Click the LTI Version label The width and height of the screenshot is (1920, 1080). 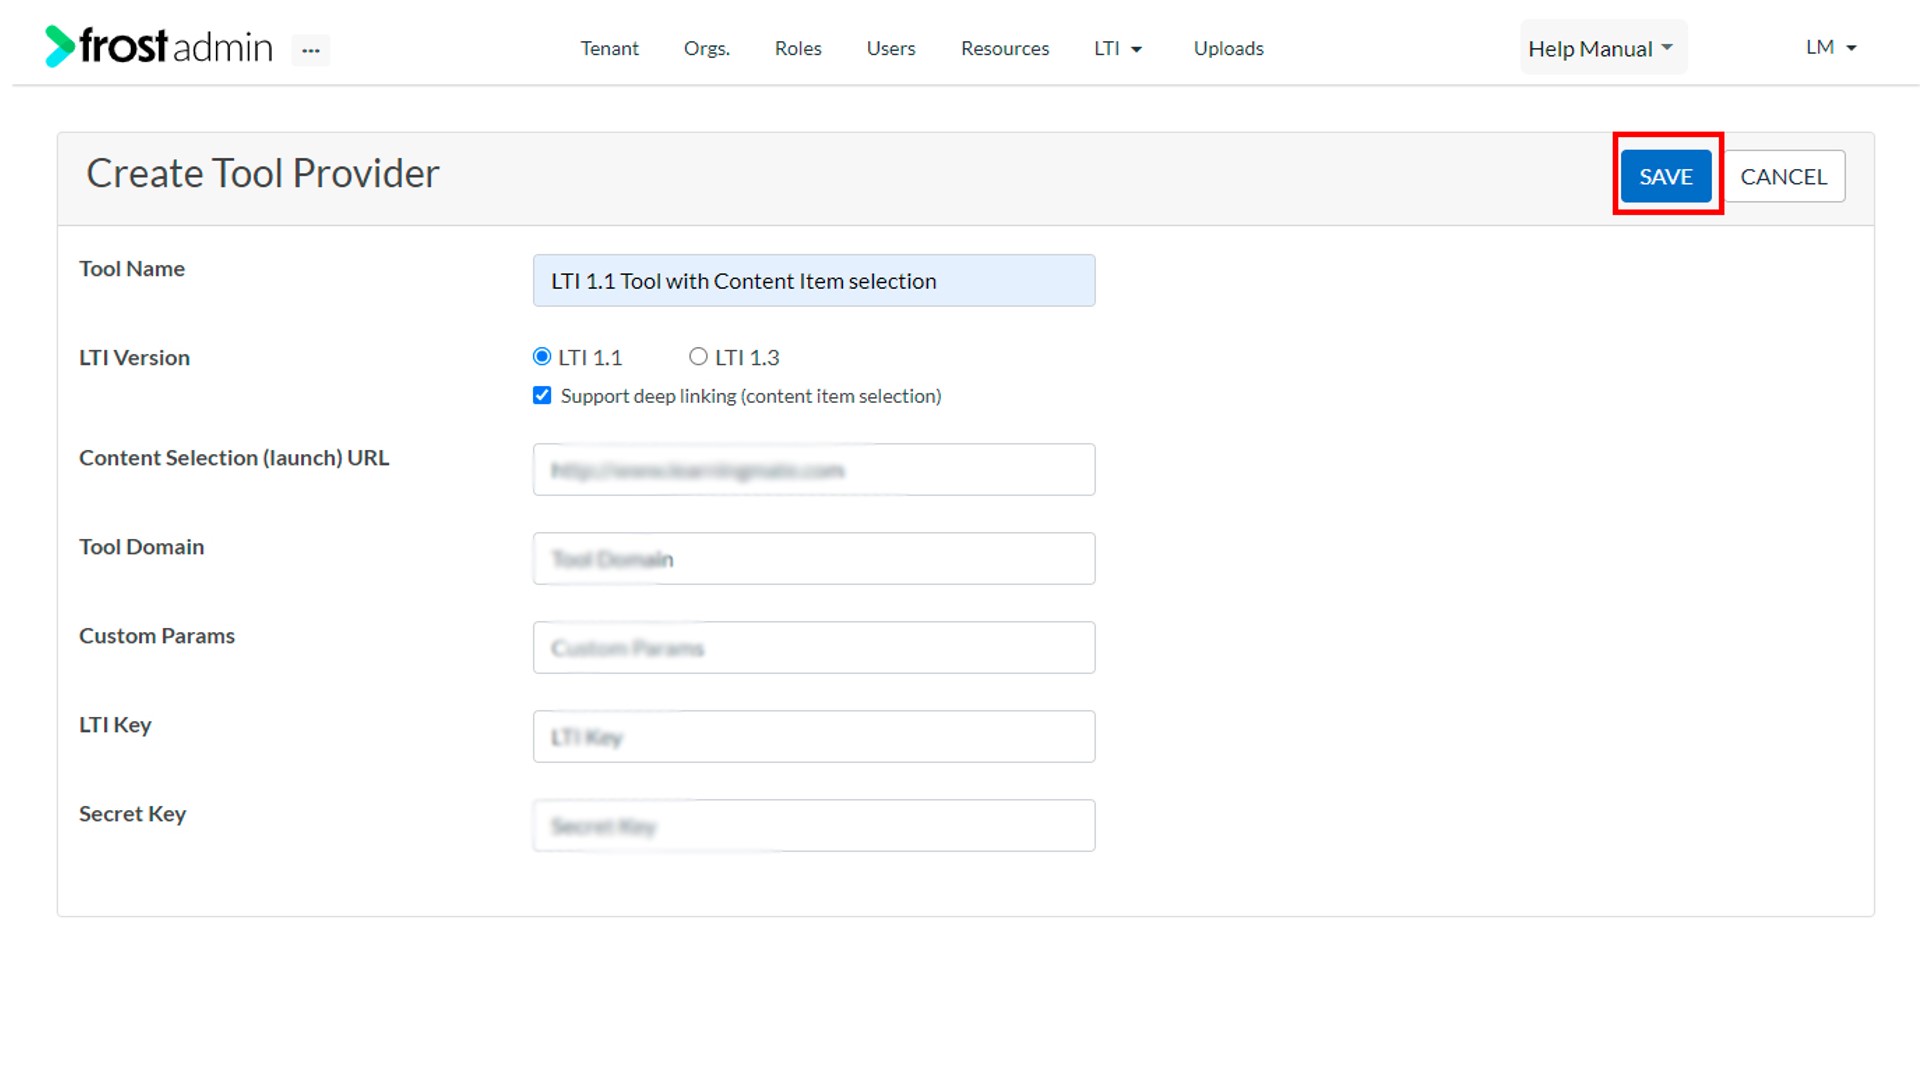(134, 358)
